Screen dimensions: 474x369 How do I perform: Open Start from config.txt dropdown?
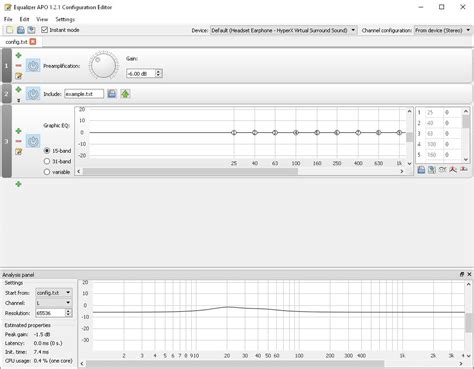click(x=54, y=293)
